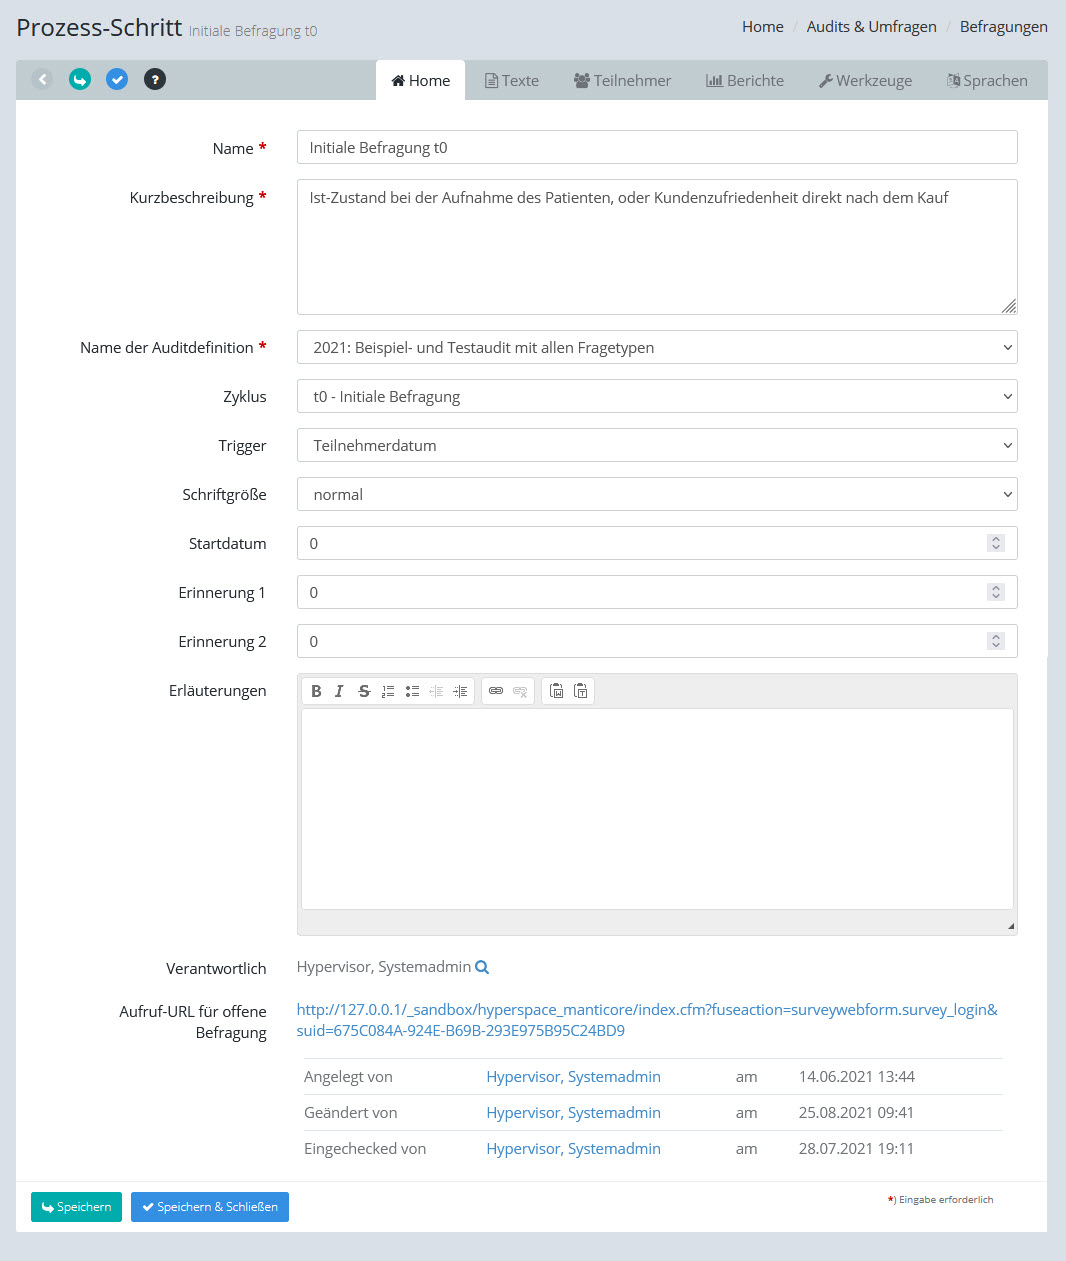The width and height of the screenshot is (1066, 1261).
Task: Insert a link using the chain icon
Action: (x=496, y=691)
